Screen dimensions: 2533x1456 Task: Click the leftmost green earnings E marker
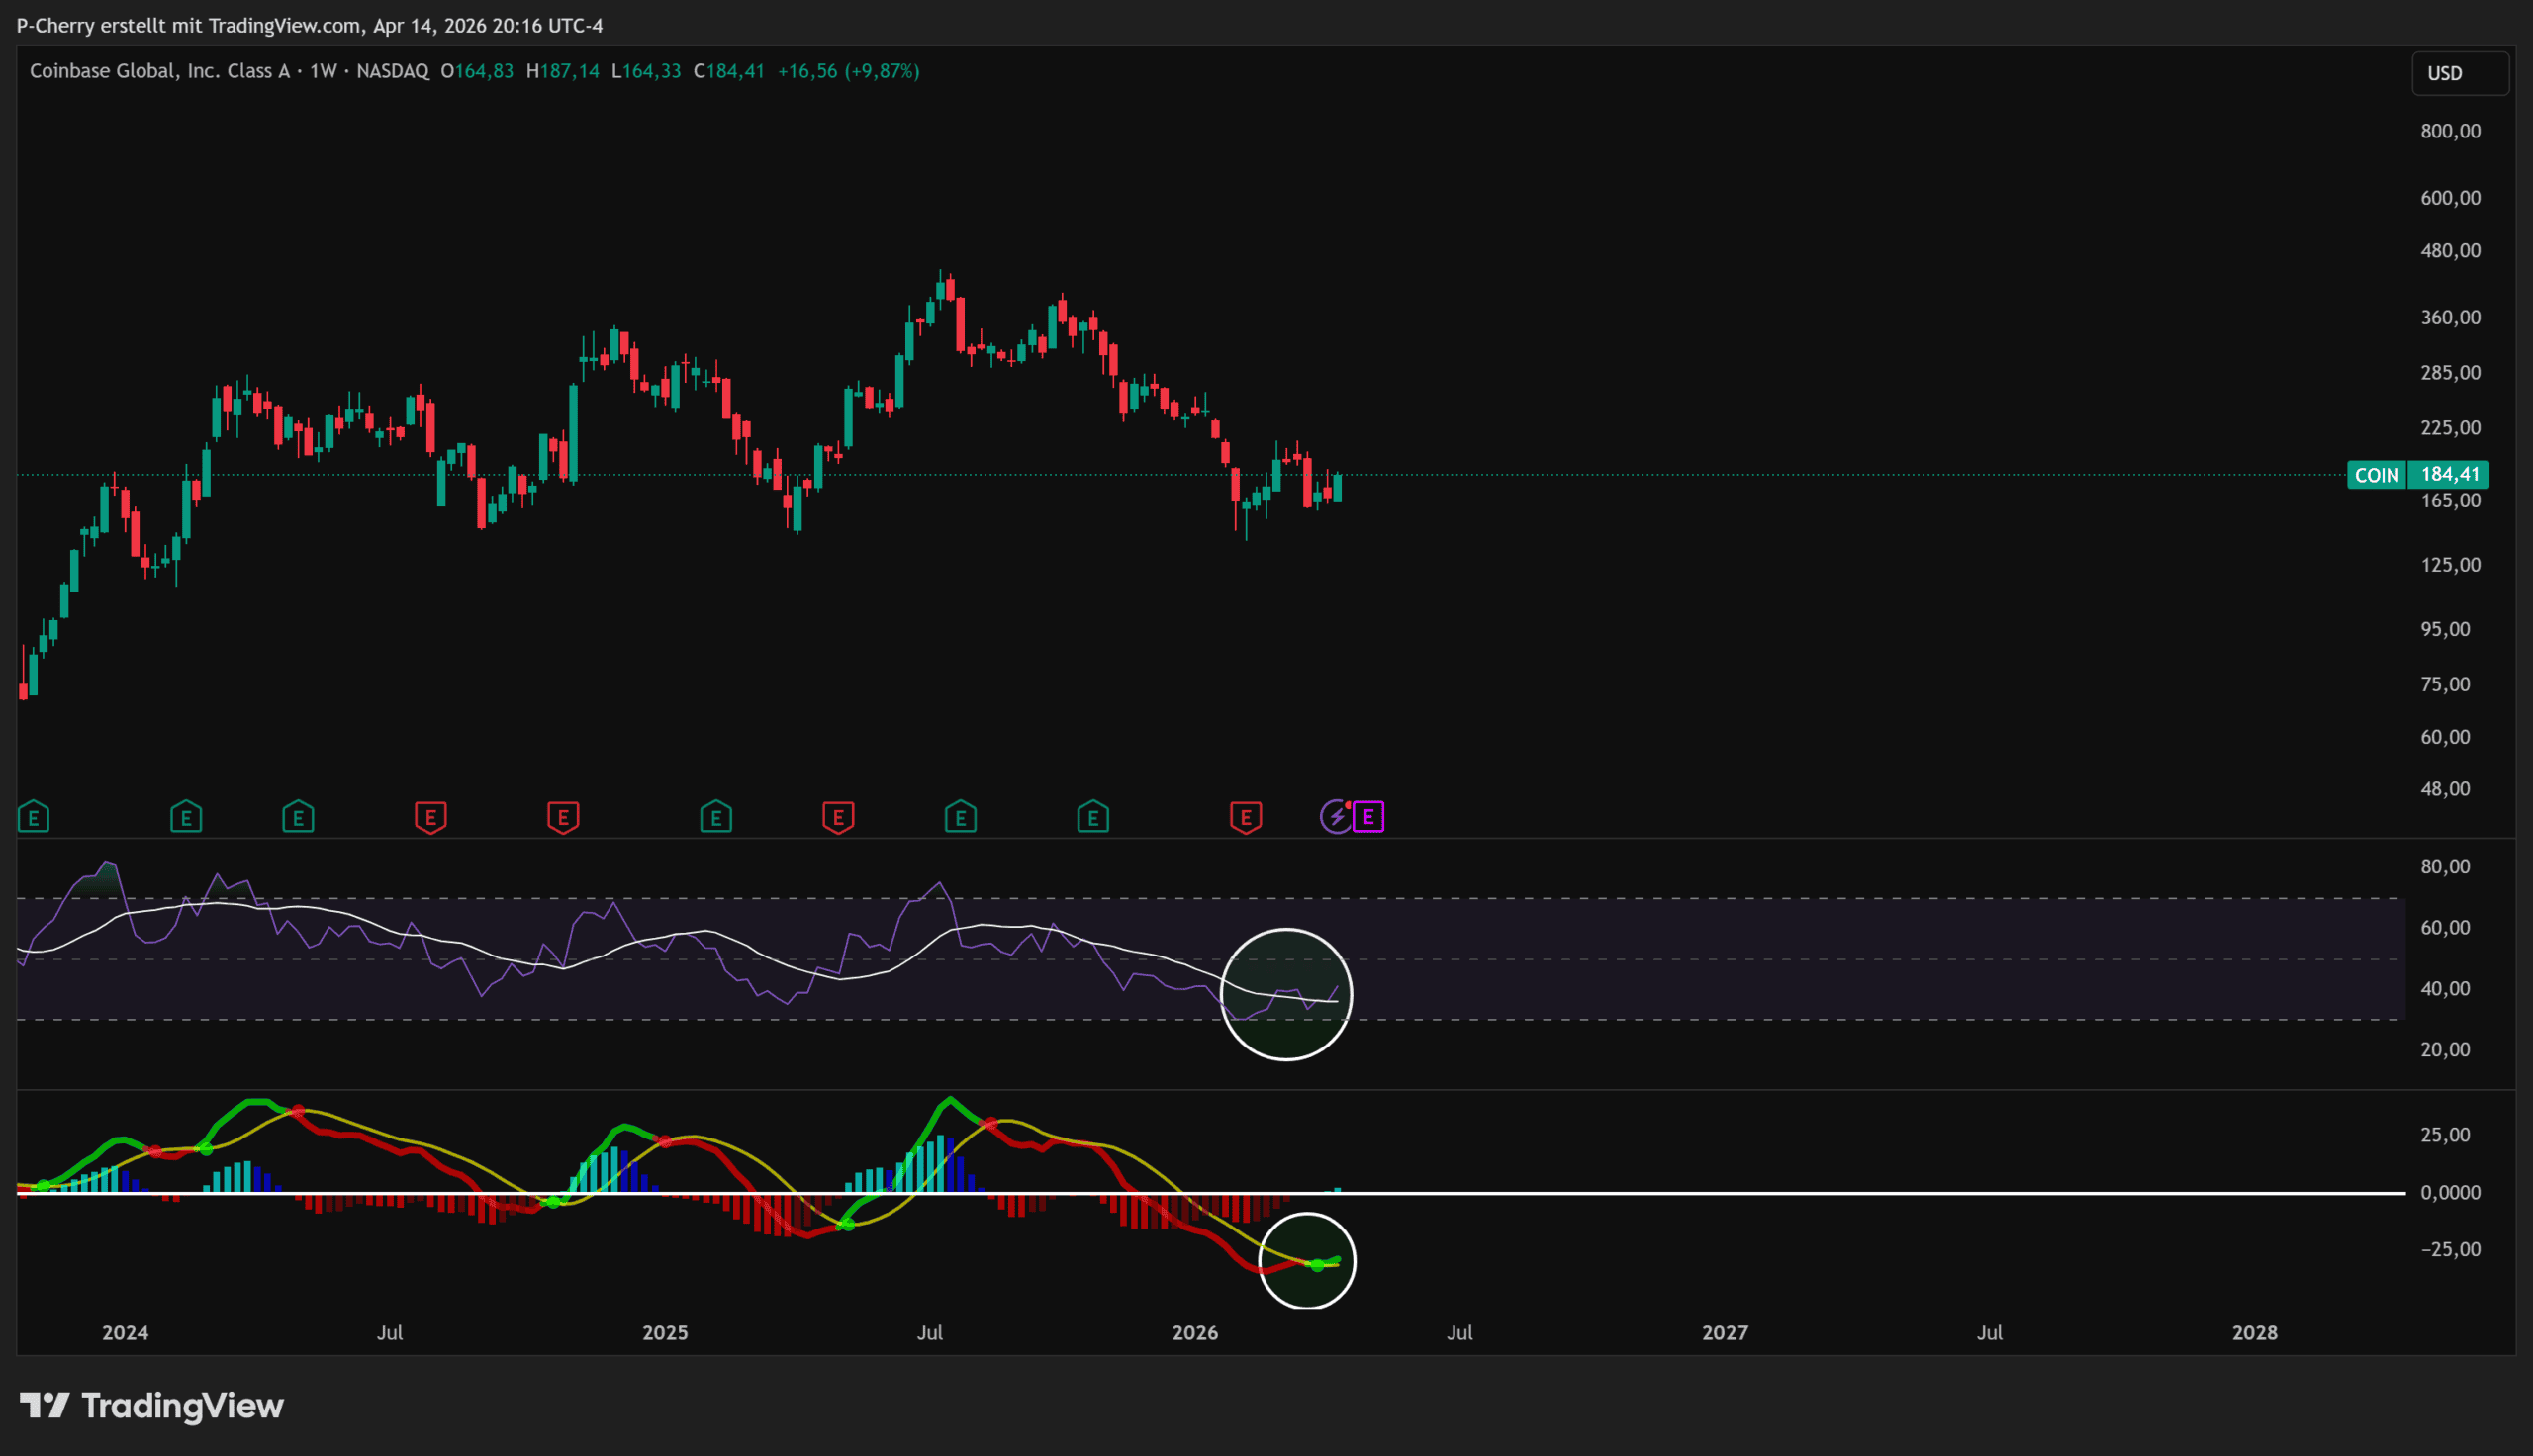34,818
